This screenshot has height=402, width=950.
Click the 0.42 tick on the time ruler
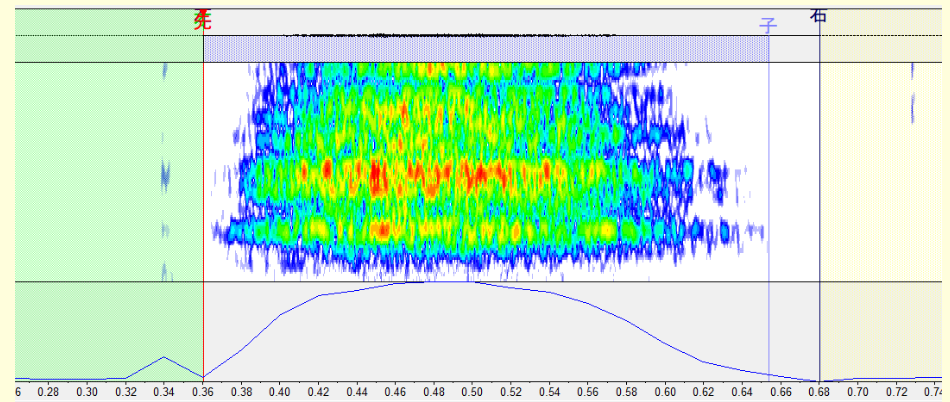[319, 391]
